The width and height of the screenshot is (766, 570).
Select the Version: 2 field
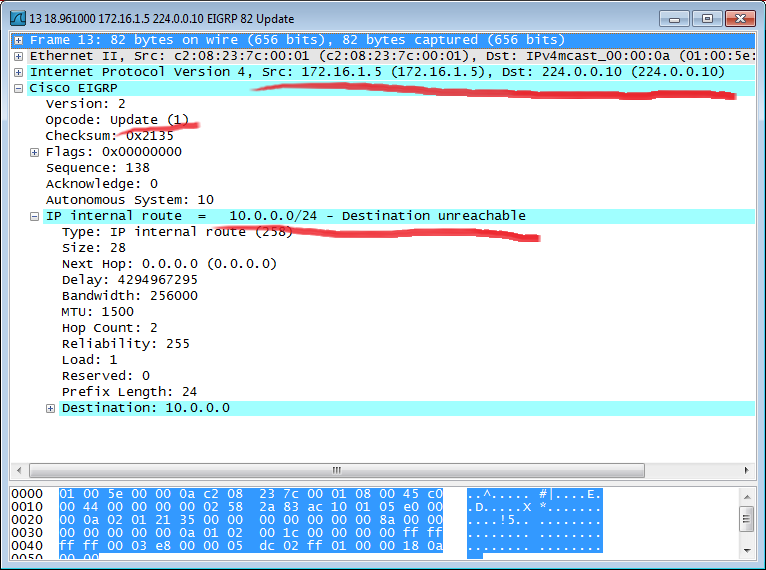[x=85, y=104]
